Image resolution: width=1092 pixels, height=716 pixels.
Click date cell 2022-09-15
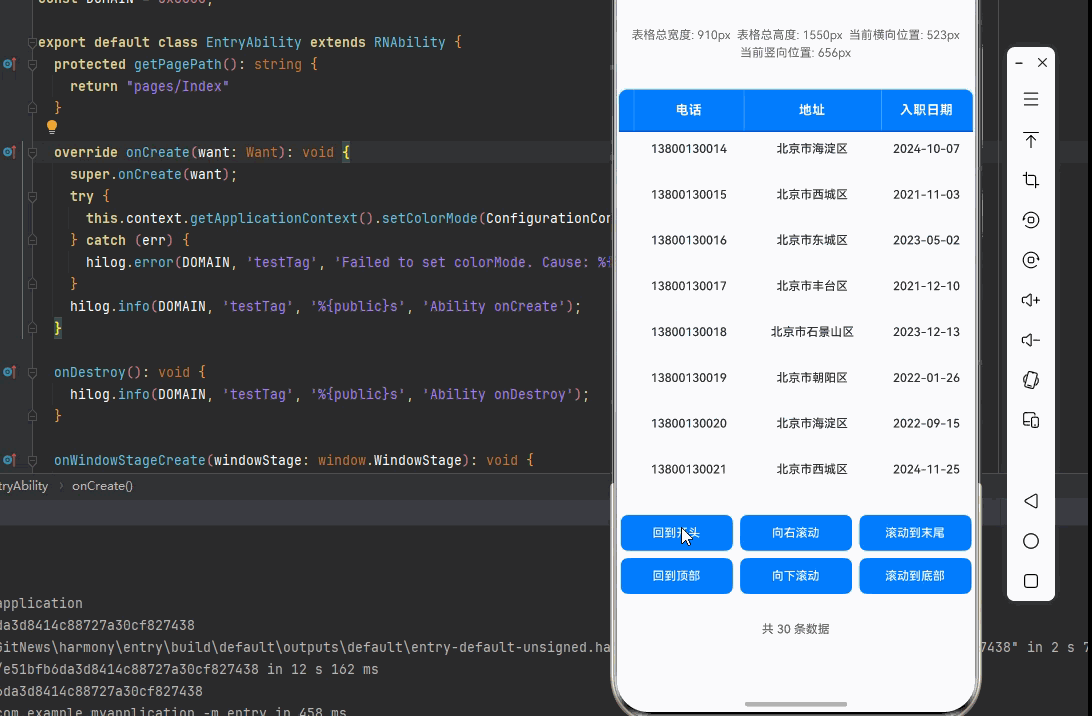click(x=926, y=423)
